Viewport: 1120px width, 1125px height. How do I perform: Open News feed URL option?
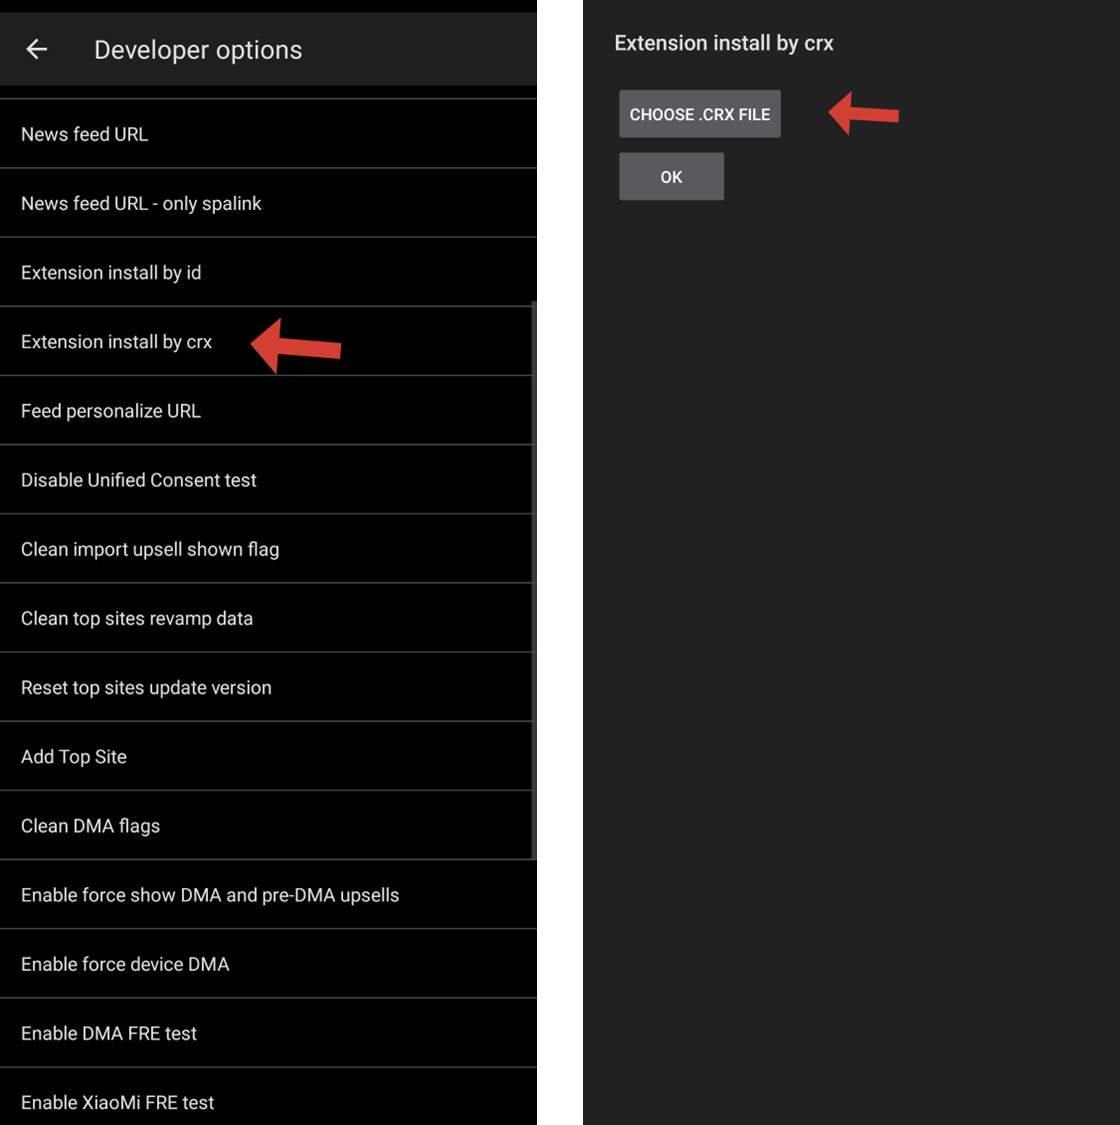click(x=268, y=134)
